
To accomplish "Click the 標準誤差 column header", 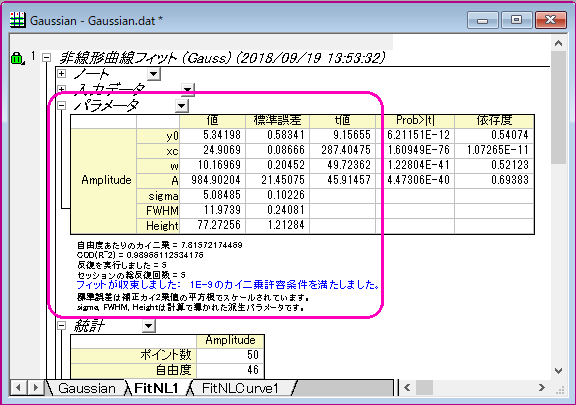I will pyautogui.click(x=277, y=121).
